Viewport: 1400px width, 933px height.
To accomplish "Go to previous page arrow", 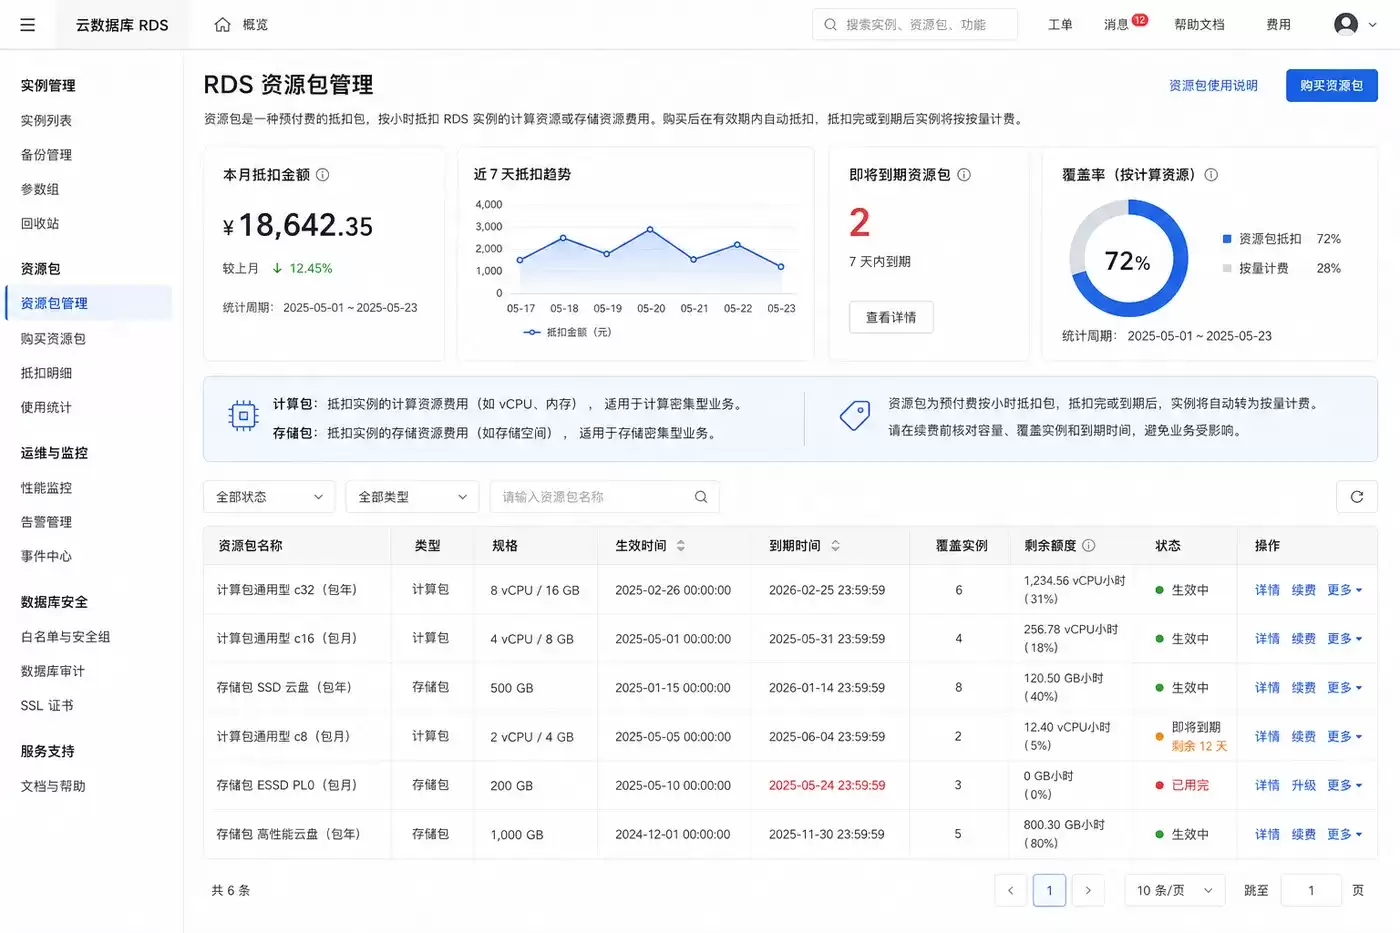I will coord(1011,890).
